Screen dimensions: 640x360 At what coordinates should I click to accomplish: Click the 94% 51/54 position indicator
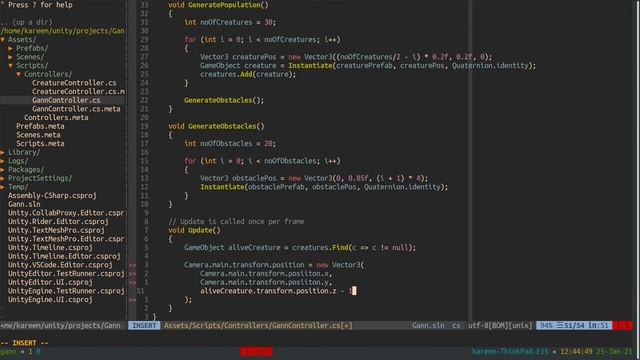coord(574,325)
